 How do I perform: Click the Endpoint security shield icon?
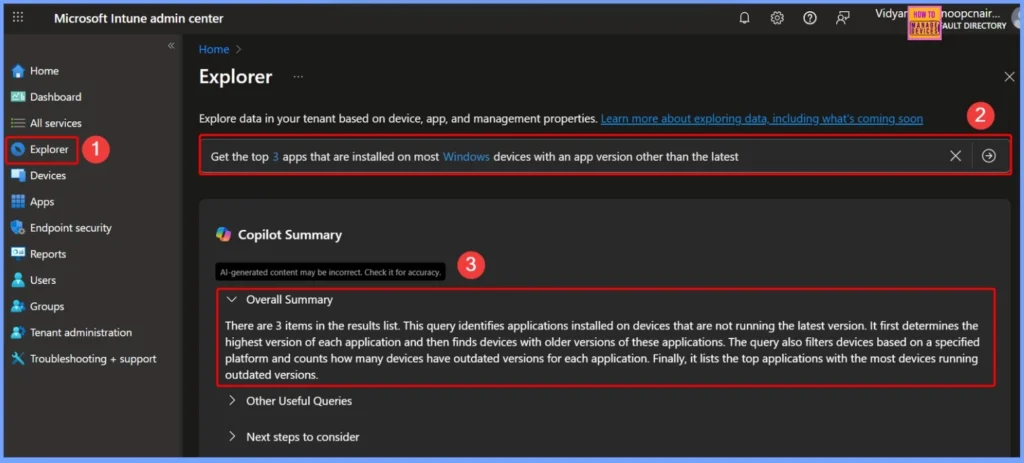(x=18, y=228)
